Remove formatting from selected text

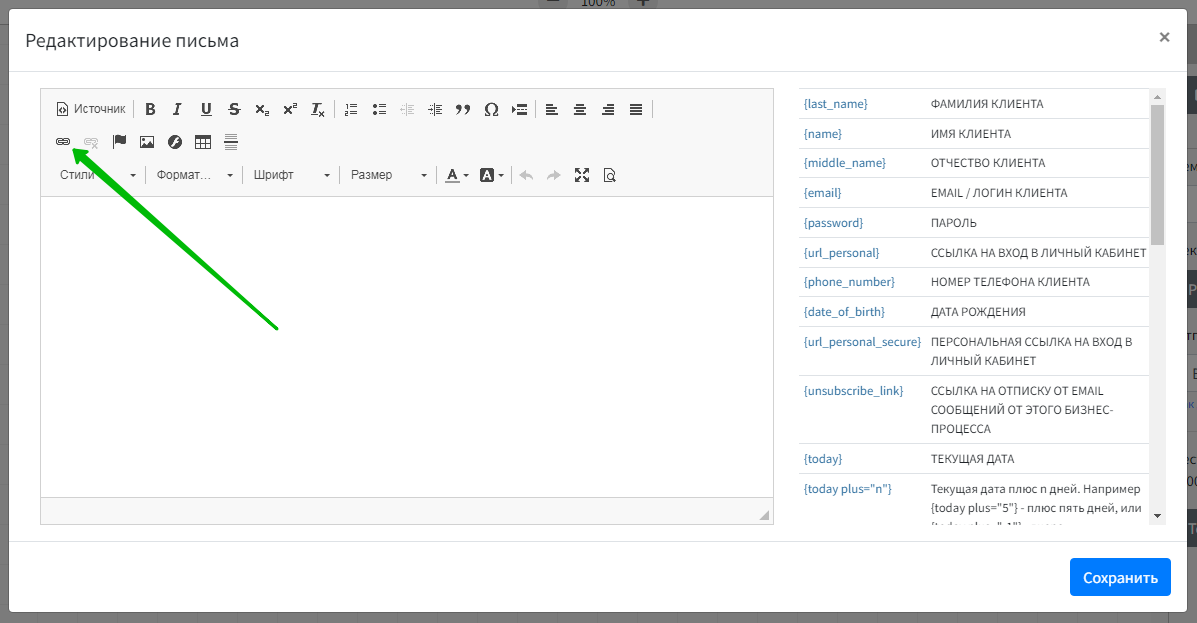coord(317,109)
